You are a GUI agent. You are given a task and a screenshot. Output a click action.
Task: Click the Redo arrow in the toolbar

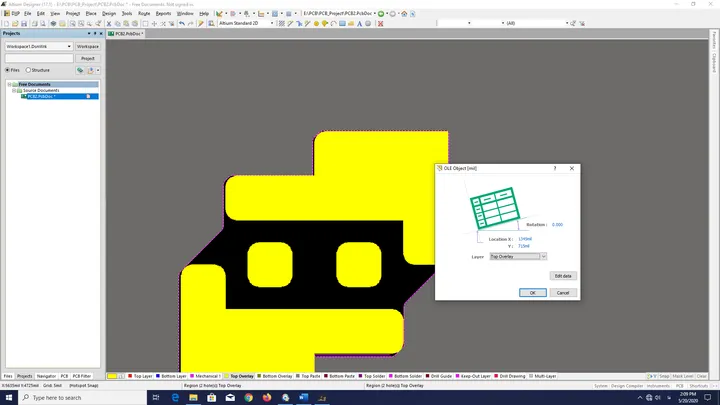pos(191,23)
